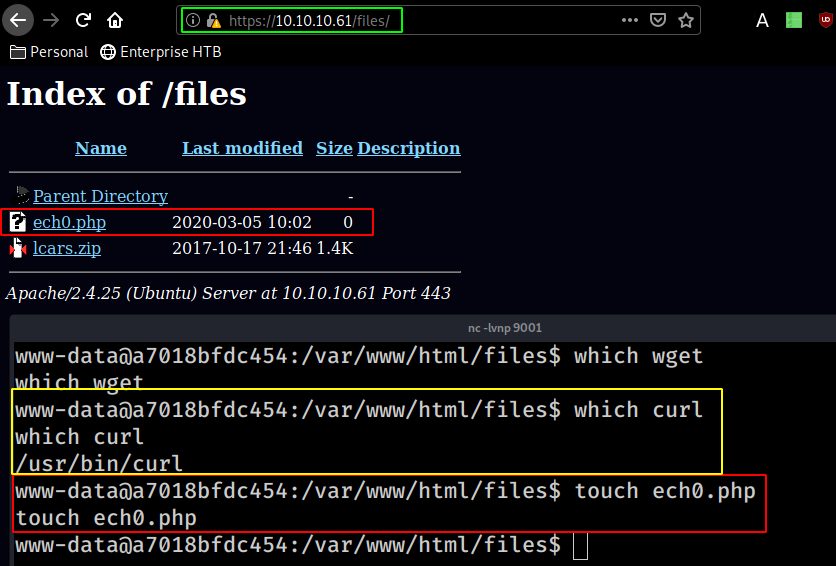This screenshot has height=566, width=836.
Task: Click the browser Back arrow button
Action: (x=20, y=20)
